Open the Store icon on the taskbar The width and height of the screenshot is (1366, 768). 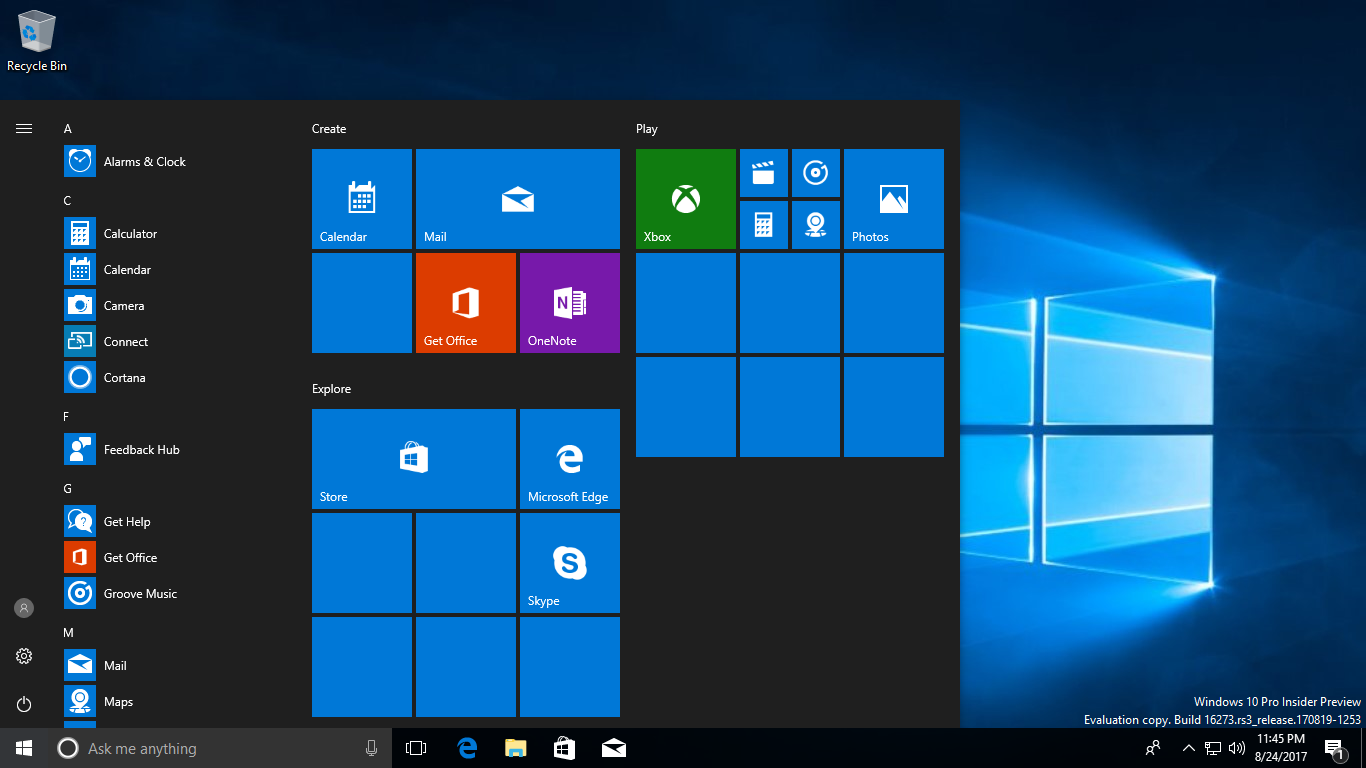564,748
